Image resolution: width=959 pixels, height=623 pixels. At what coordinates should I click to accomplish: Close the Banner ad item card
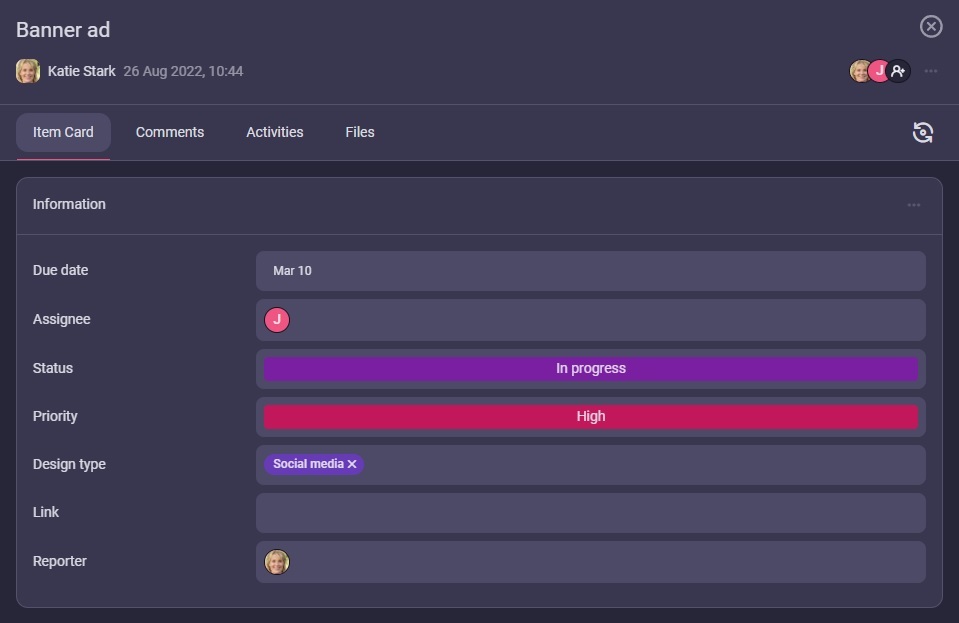coord(931,27)
